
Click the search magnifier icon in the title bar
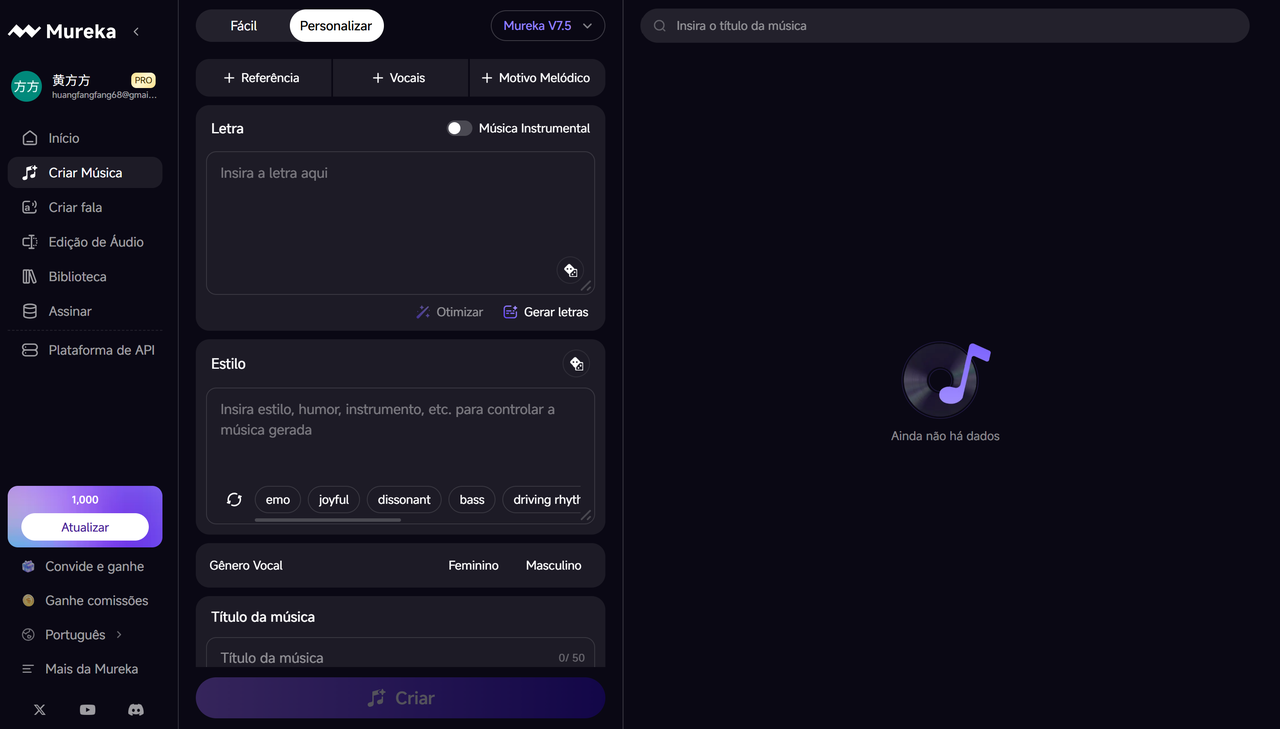pyautogui.click(x=658, y=25)
